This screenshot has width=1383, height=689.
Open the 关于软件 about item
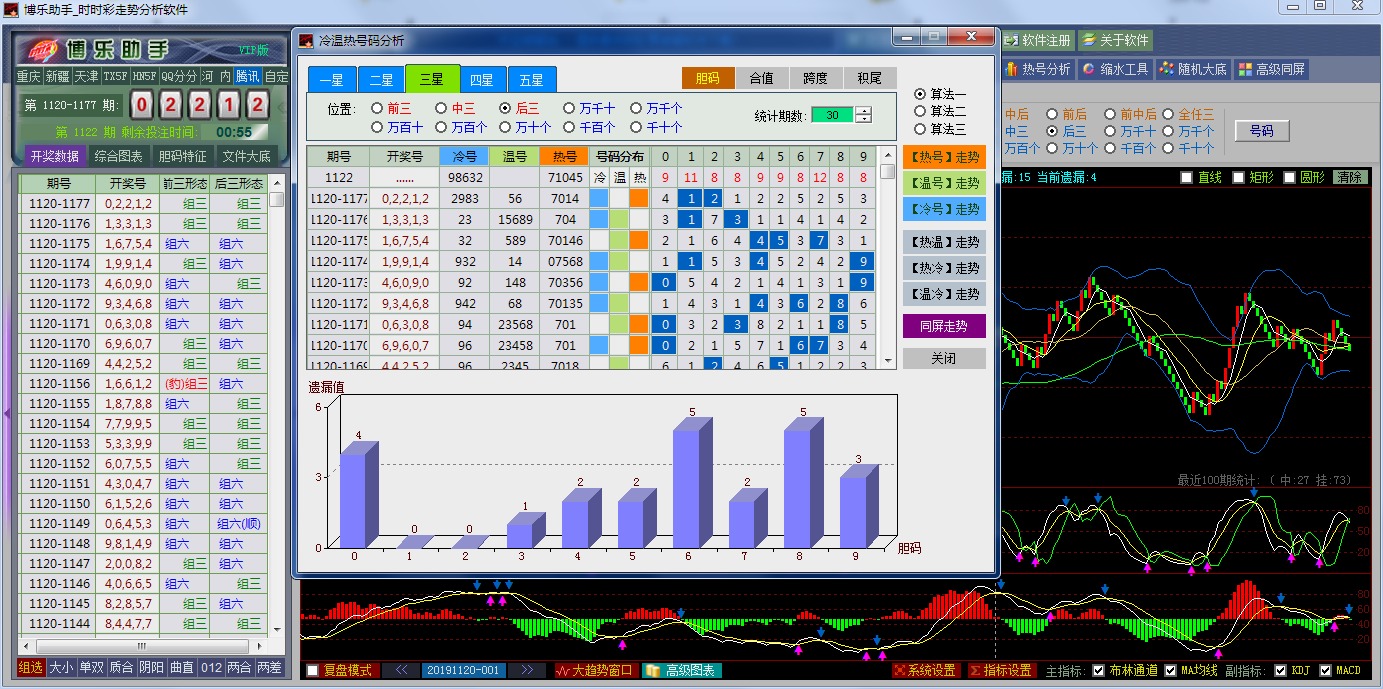click(x=1115, y=41)
